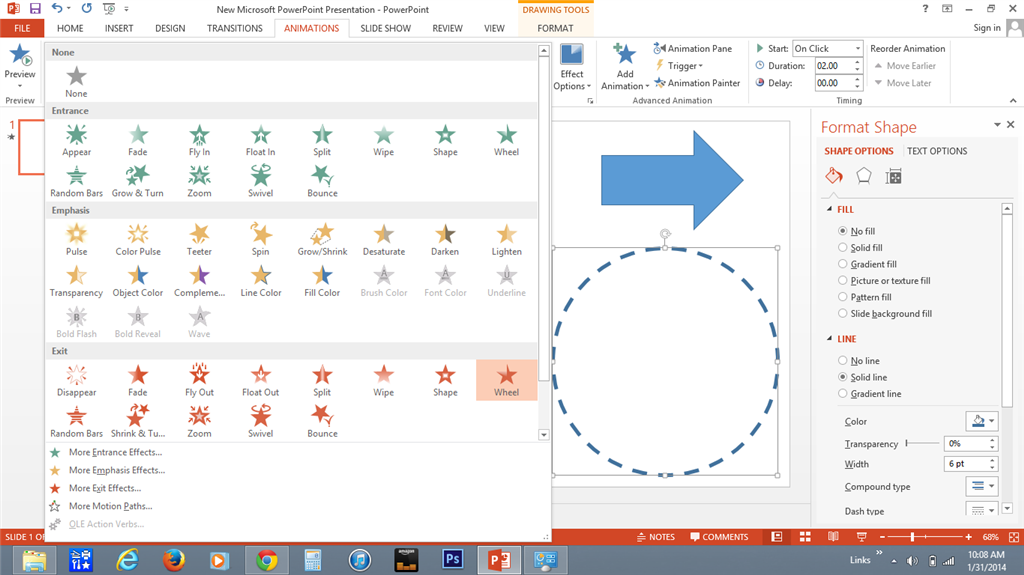This screenshot has height=575, width=1024.
Task: Open the Compound type dropdown
Action: pyautogui.click(x=982, y=486)
